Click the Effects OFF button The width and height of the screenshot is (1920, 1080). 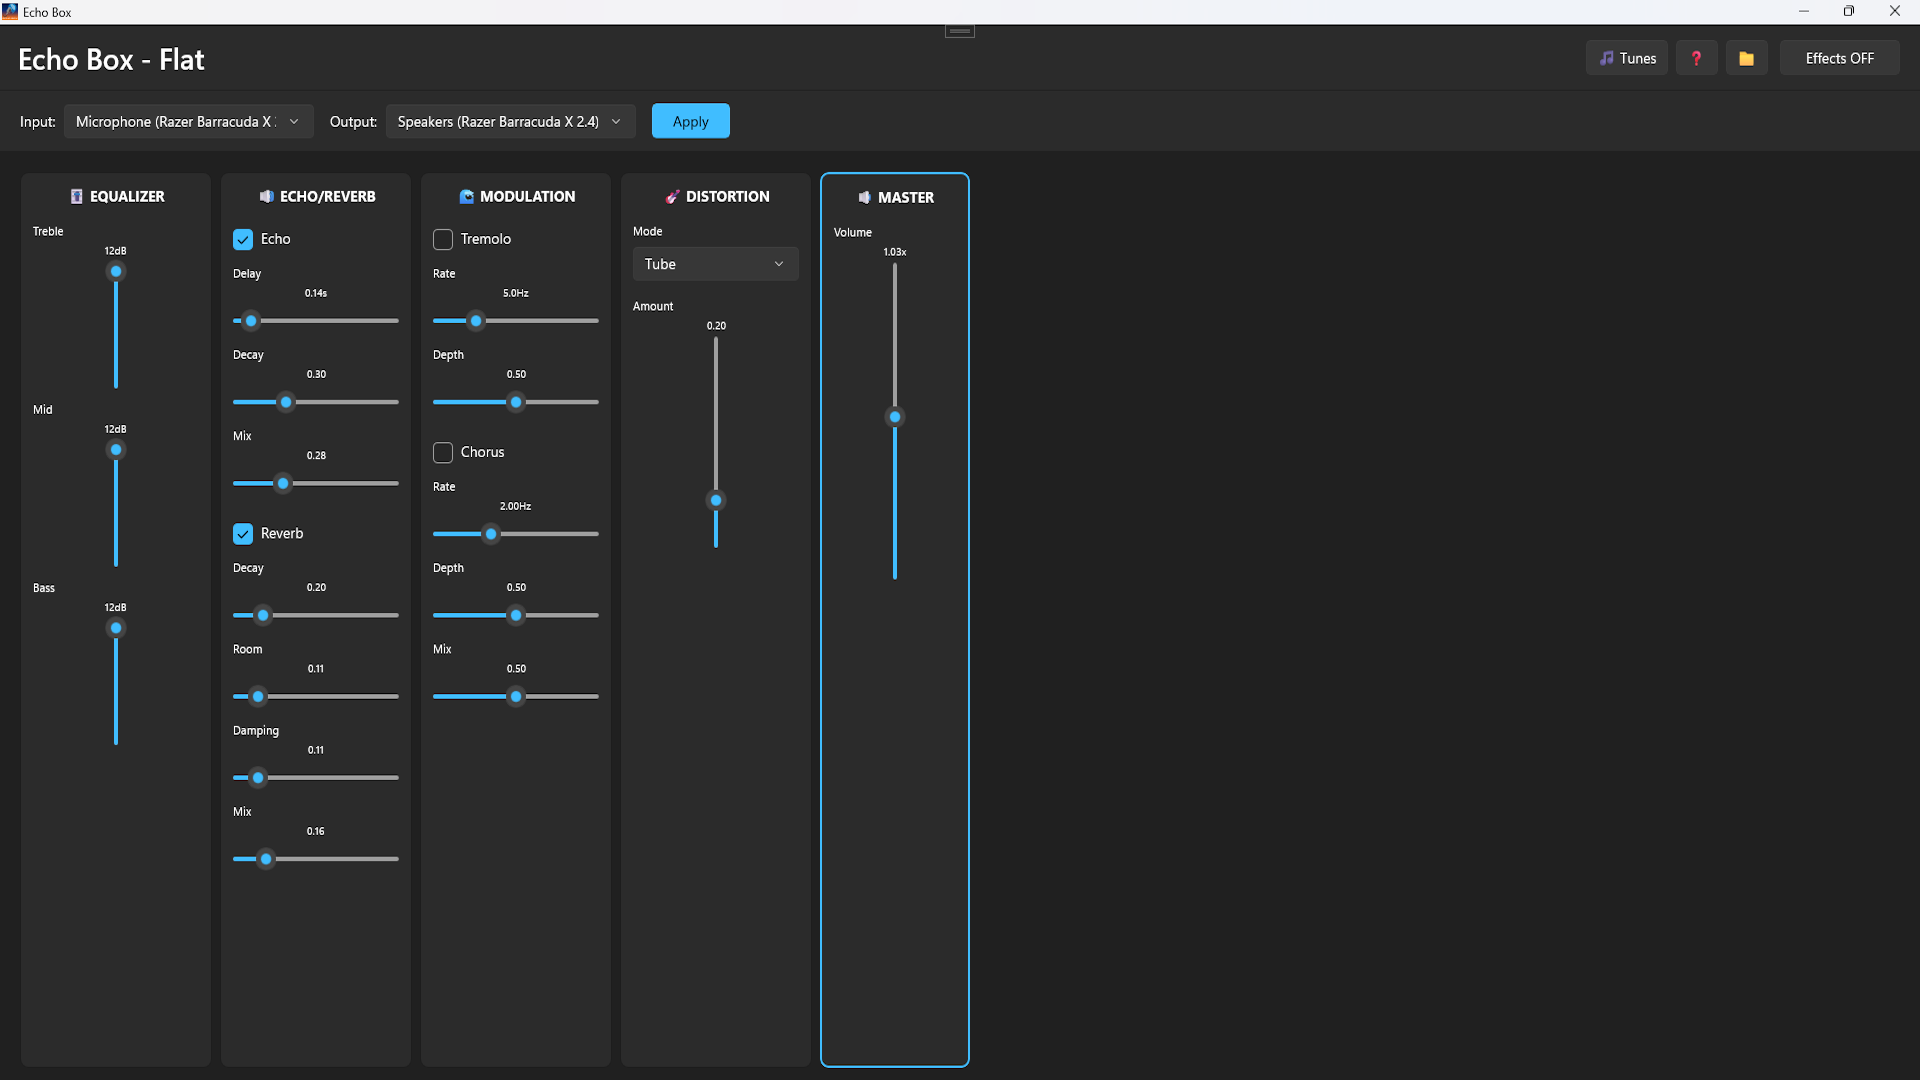[x=1839, y=58]
